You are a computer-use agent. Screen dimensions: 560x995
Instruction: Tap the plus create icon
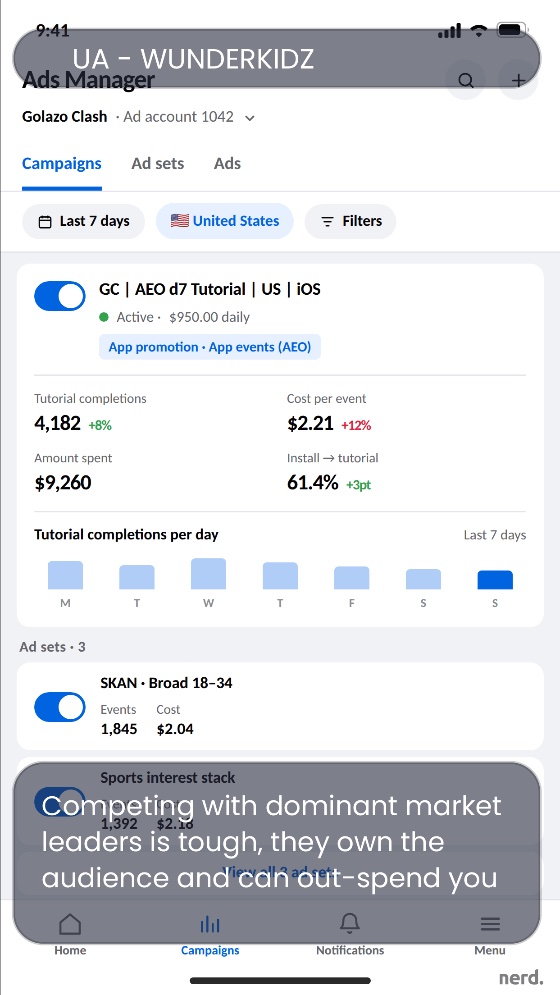click(519, 81)
